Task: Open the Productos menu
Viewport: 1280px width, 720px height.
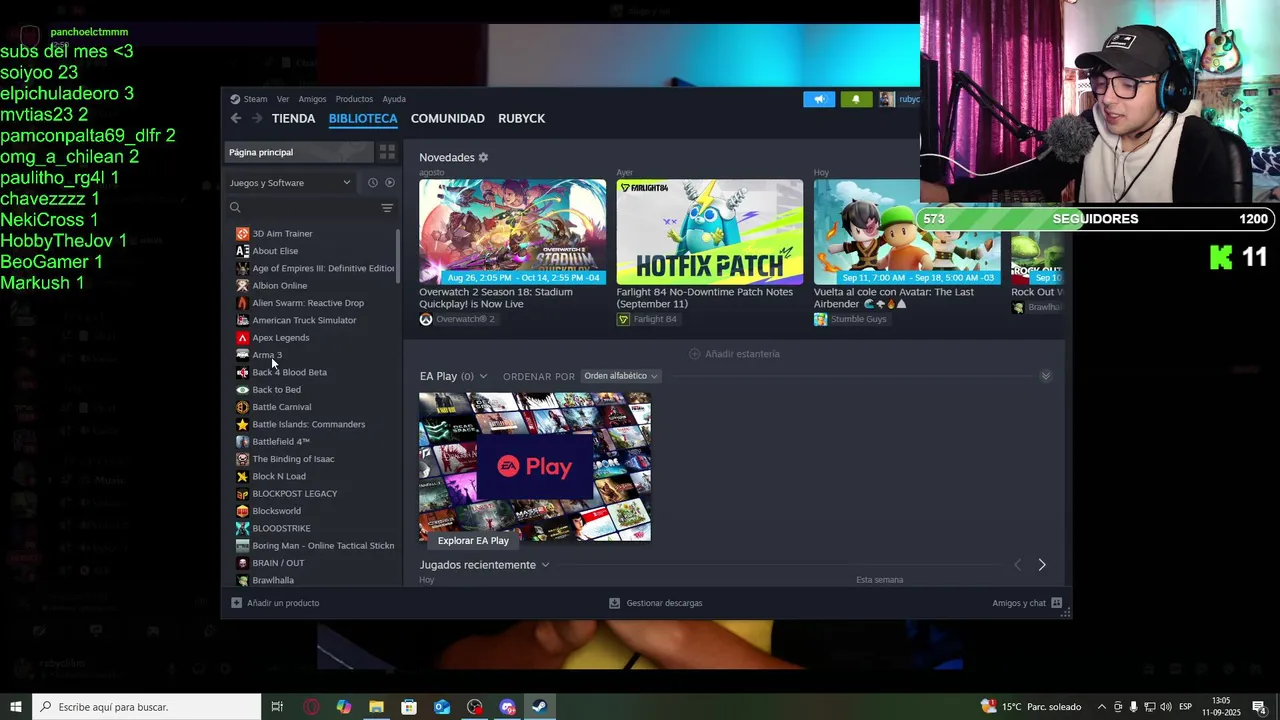Action: pyautogui.click(x=354, y=99)
